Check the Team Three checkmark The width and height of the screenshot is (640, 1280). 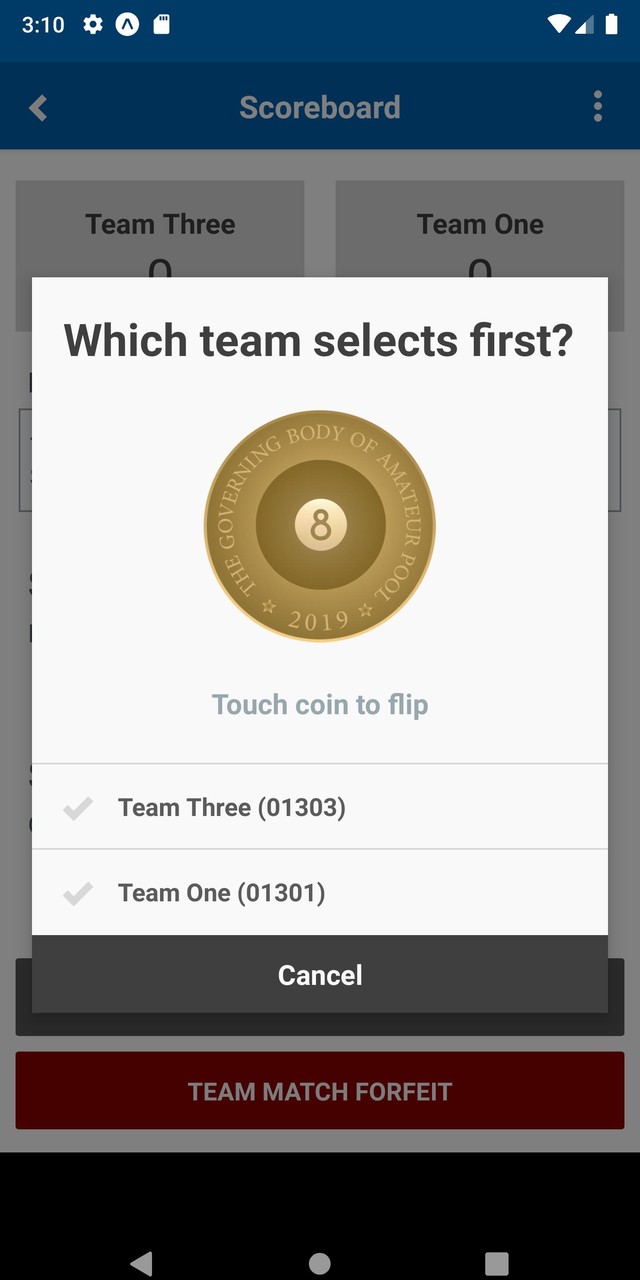point(77,808)
